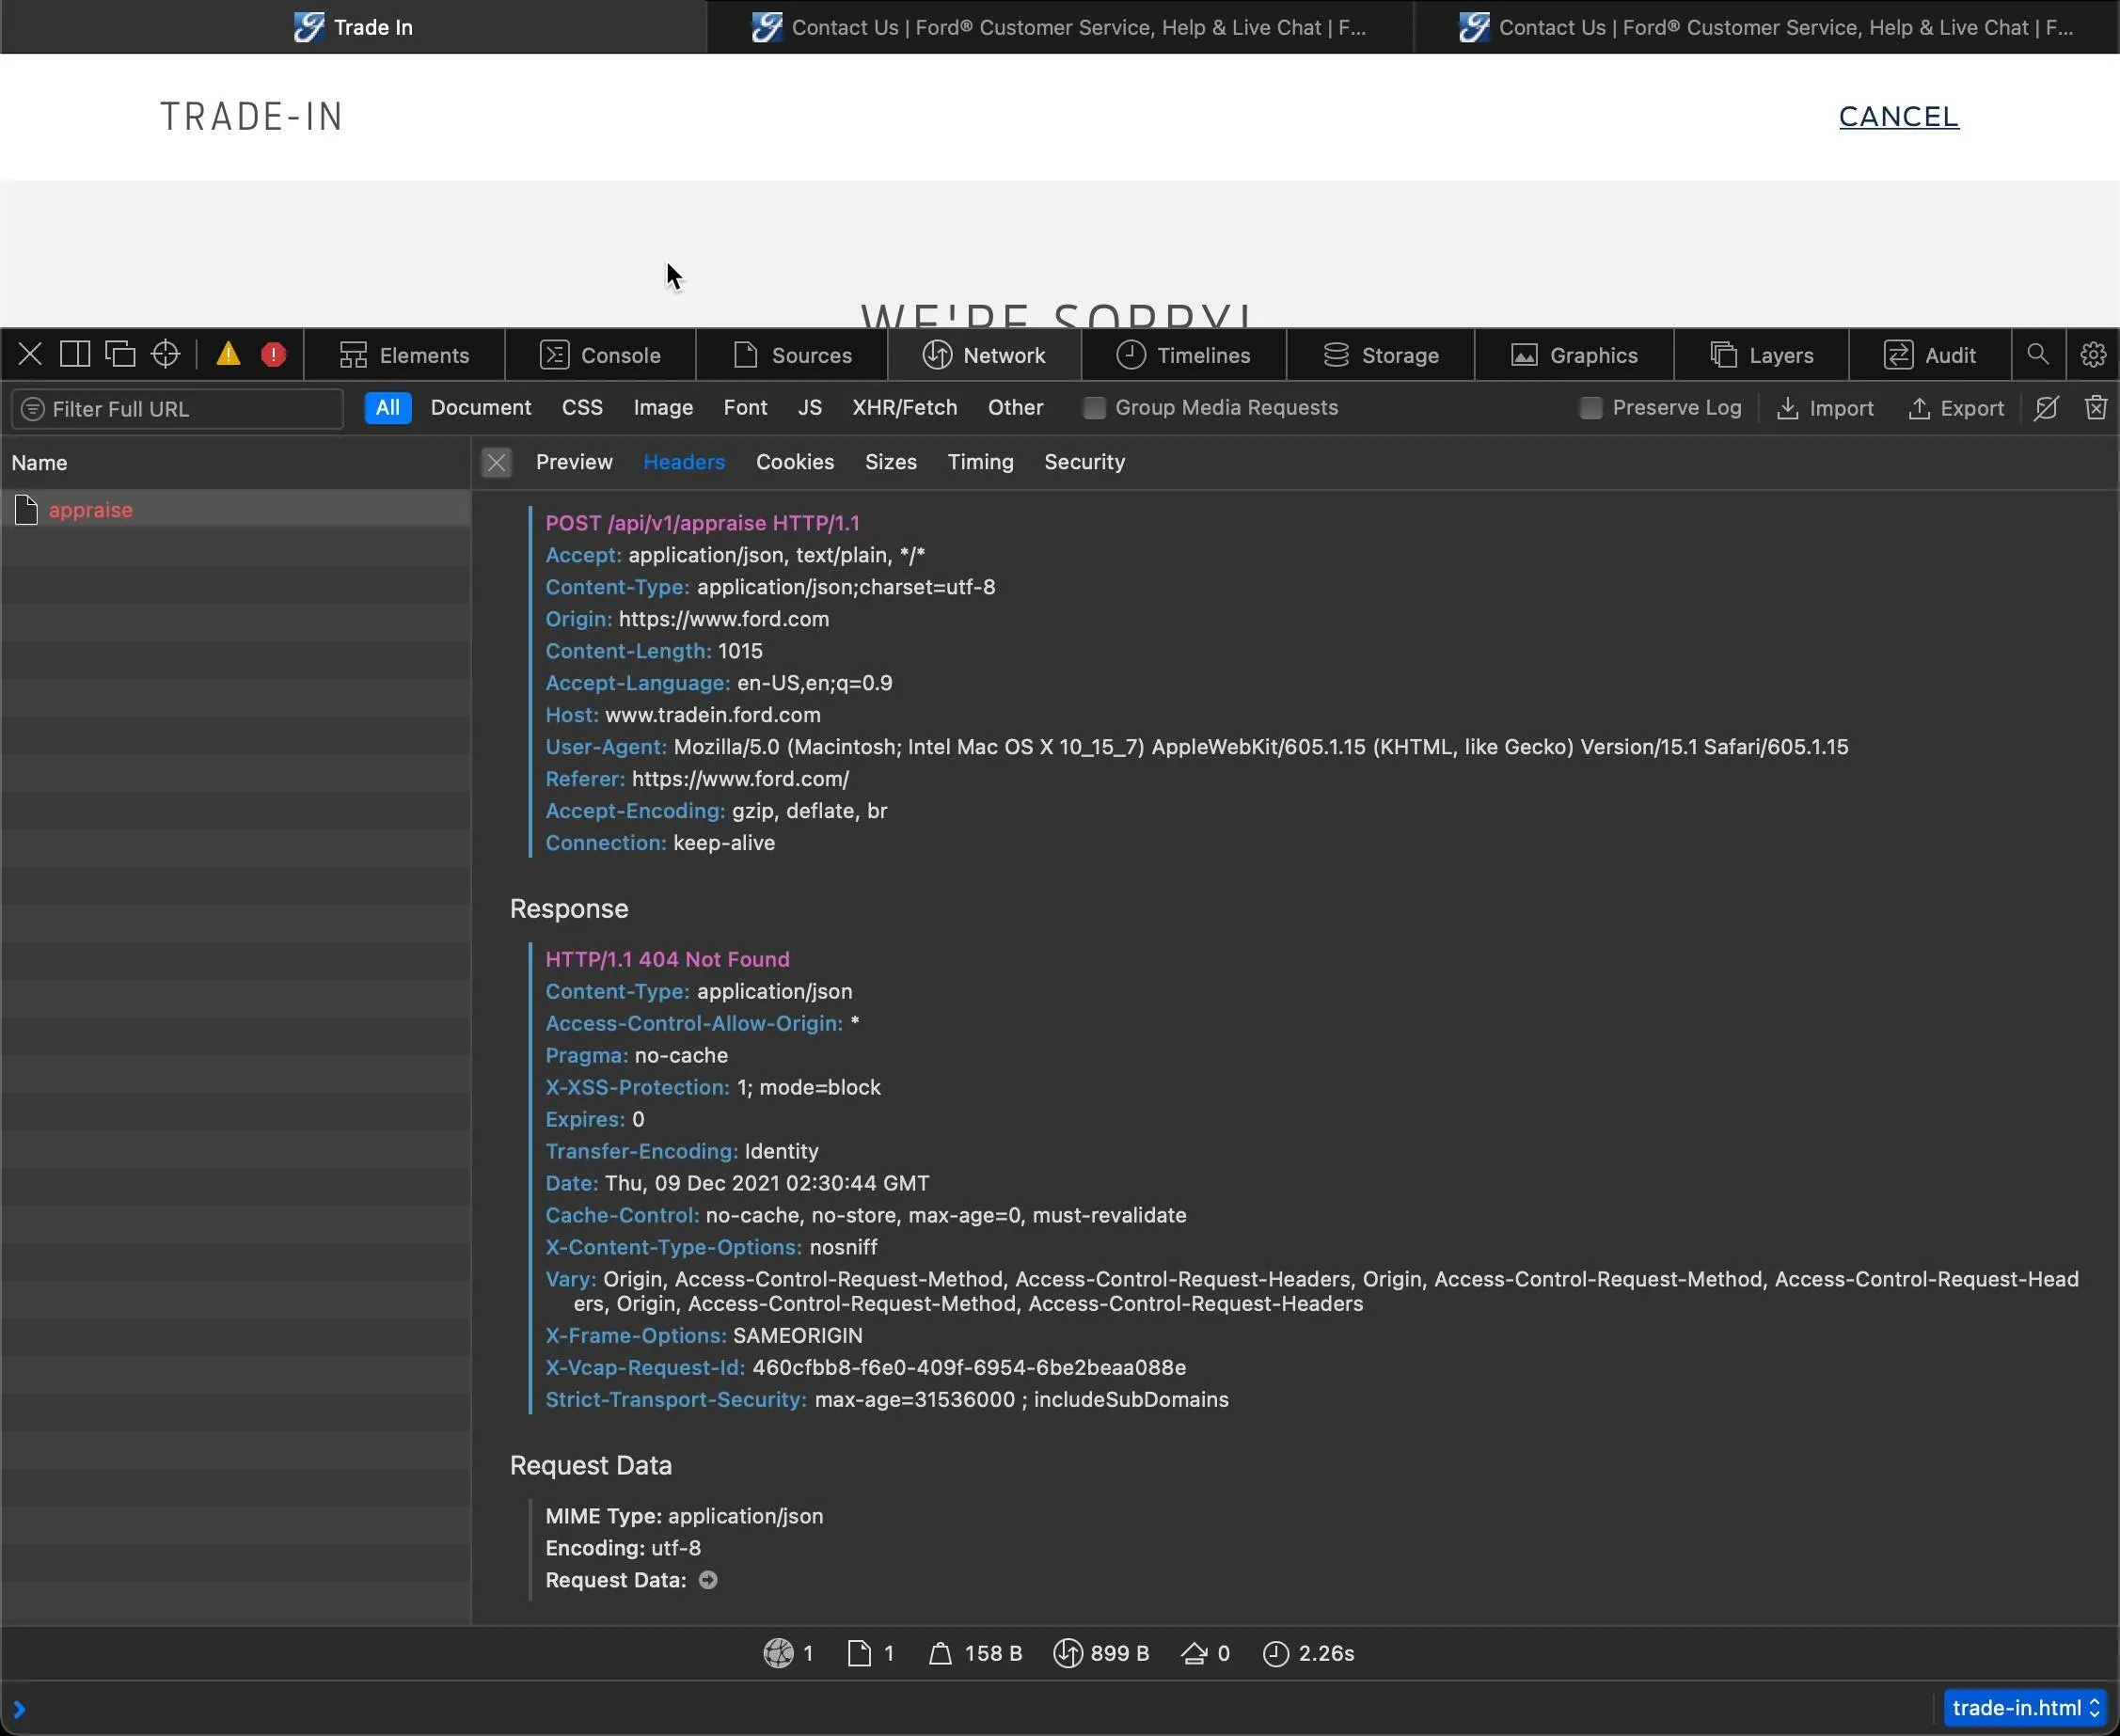Image resolution: width=2120 pixels, height=1736 pixels.
Task: Click the console prompt chevron
Action: click(x=19, y=1709)
